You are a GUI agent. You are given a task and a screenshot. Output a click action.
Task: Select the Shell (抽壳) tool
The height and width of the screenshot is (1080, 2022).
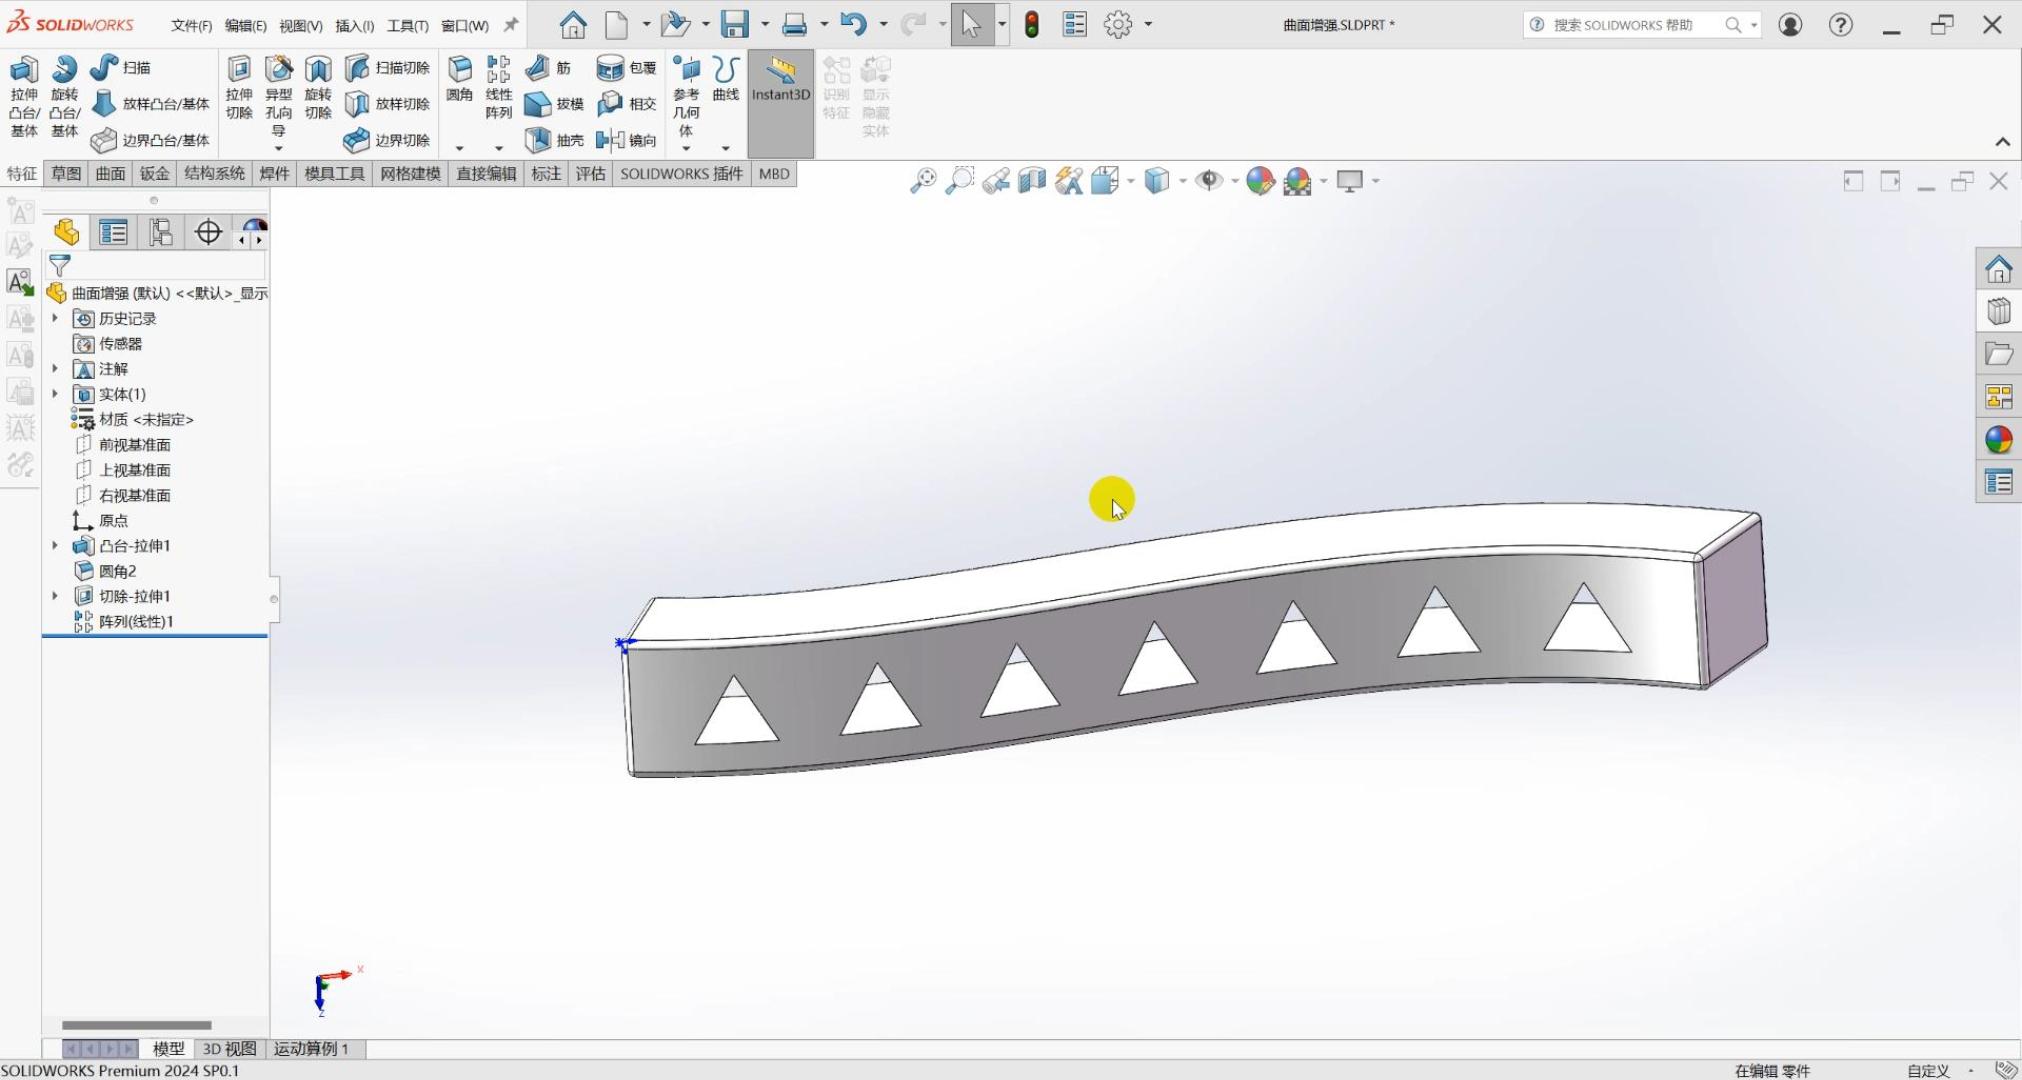(539, 140)
